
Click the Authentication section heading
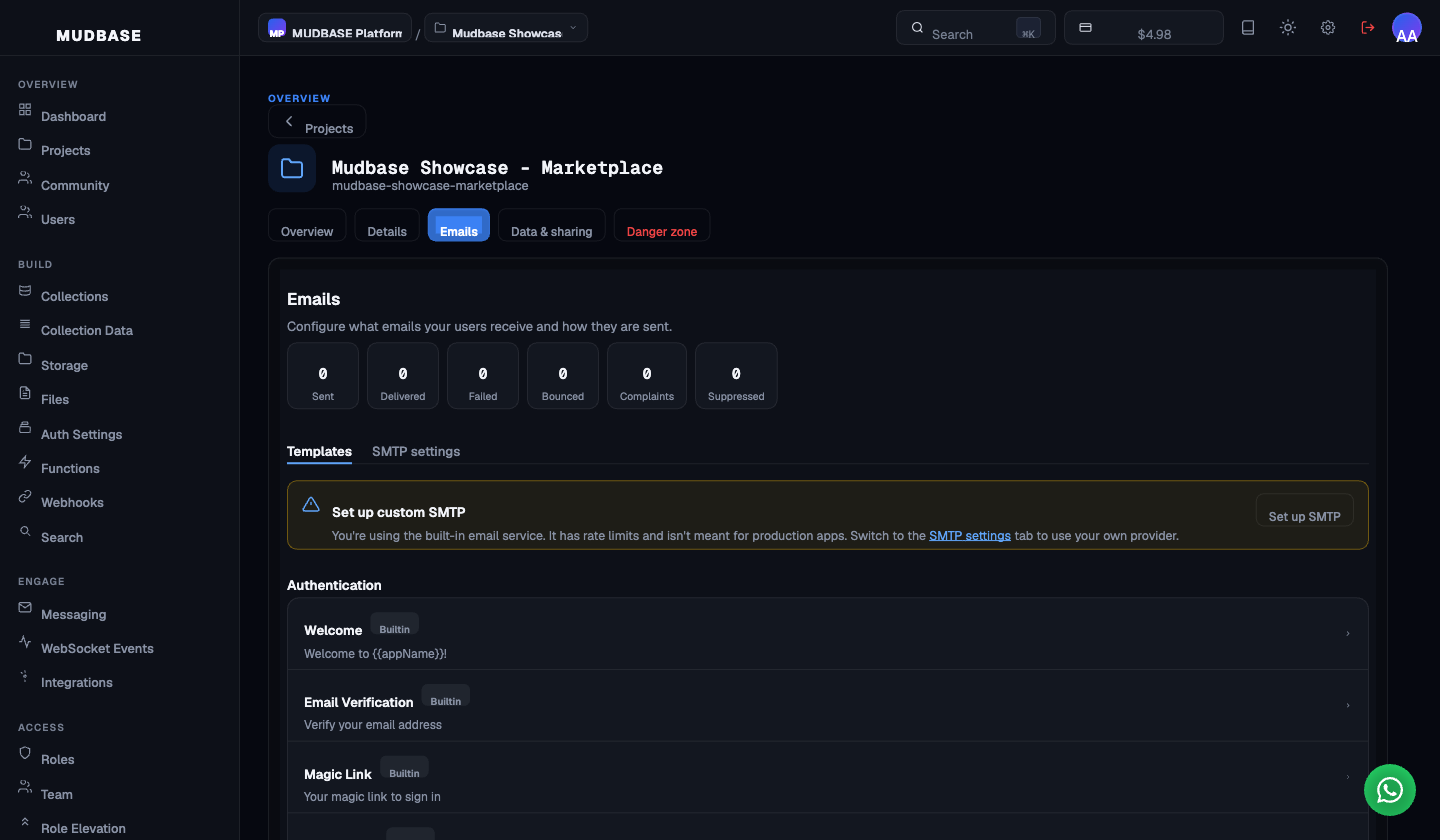point(334,585)
